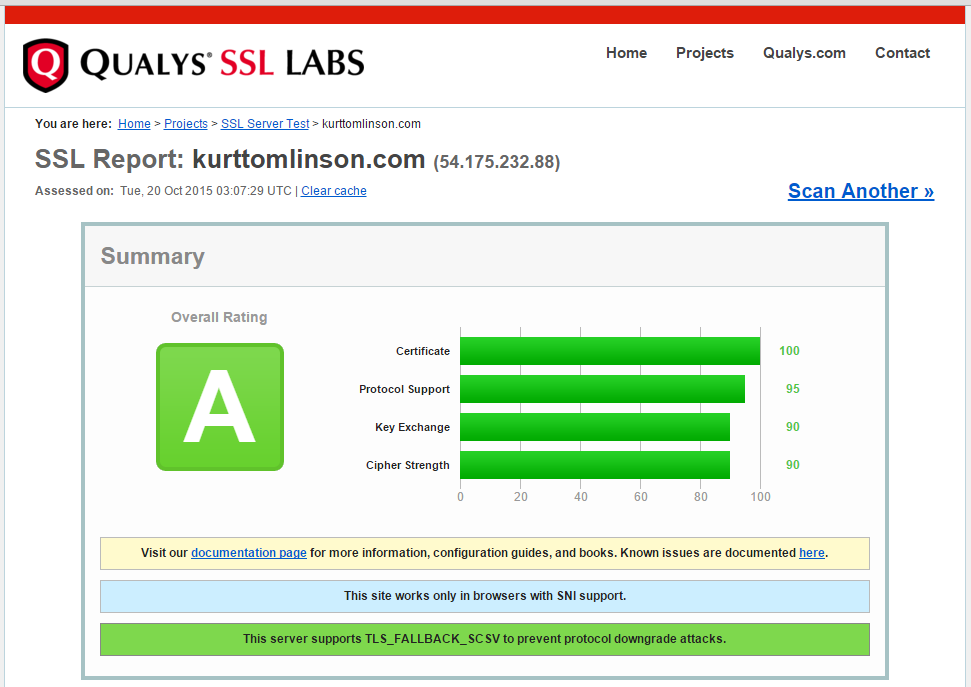Screen dimensions: 971x687
Task: Click the Overall Rating label
Action: (219, 317)
